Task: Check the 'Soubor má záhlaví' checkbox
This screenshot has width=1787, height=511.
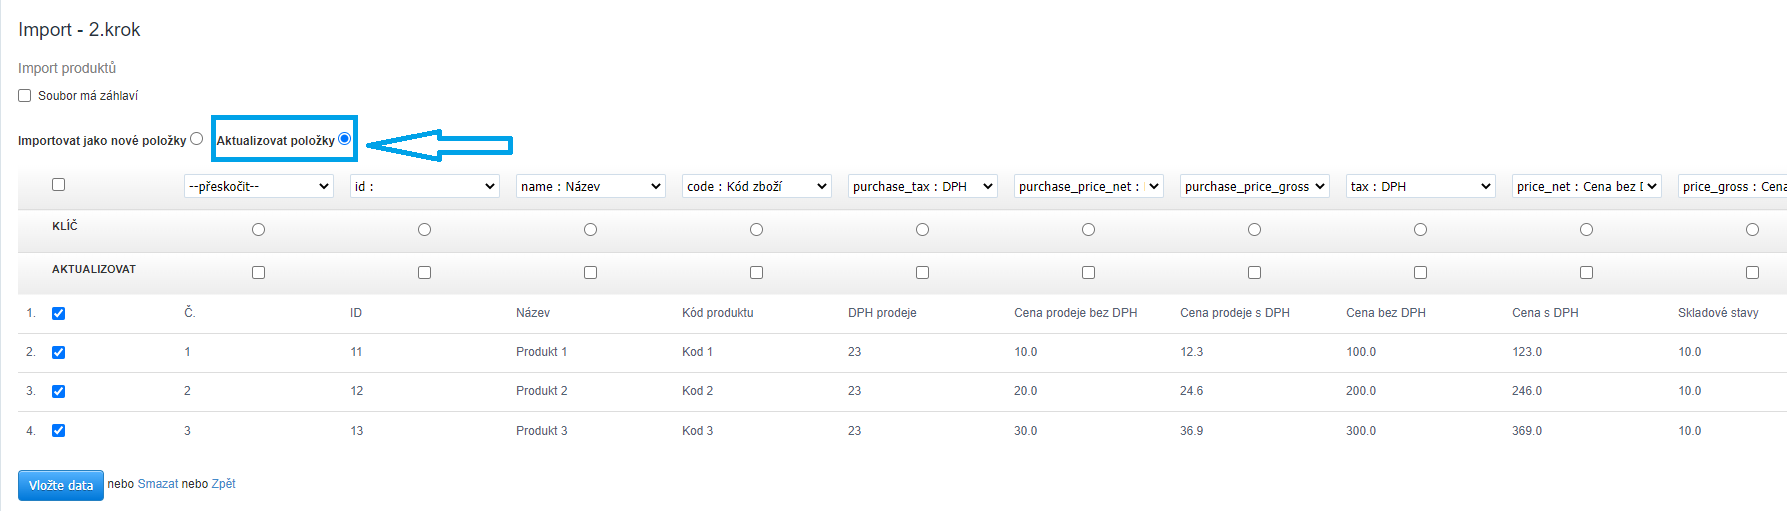Action: click(x=25, y=96)
